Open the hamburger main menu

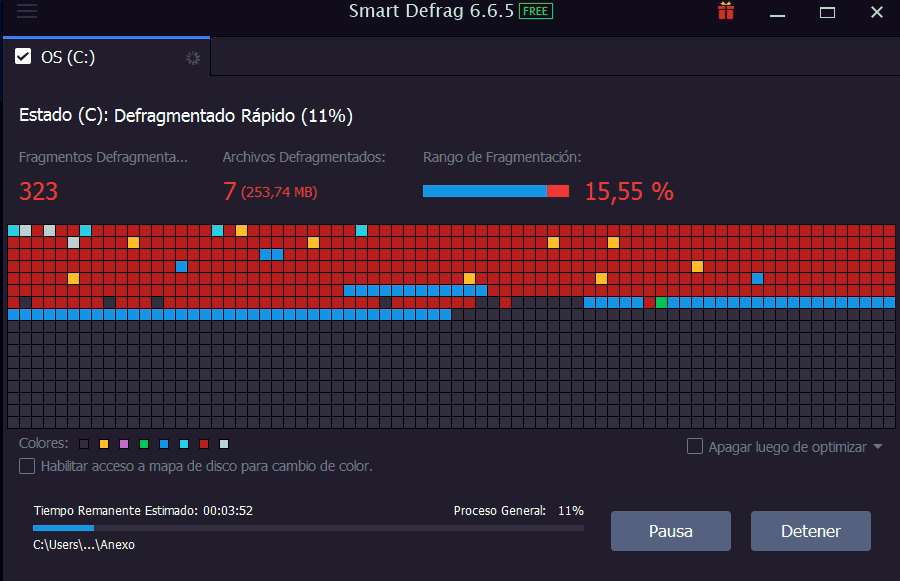click(27, 10)
